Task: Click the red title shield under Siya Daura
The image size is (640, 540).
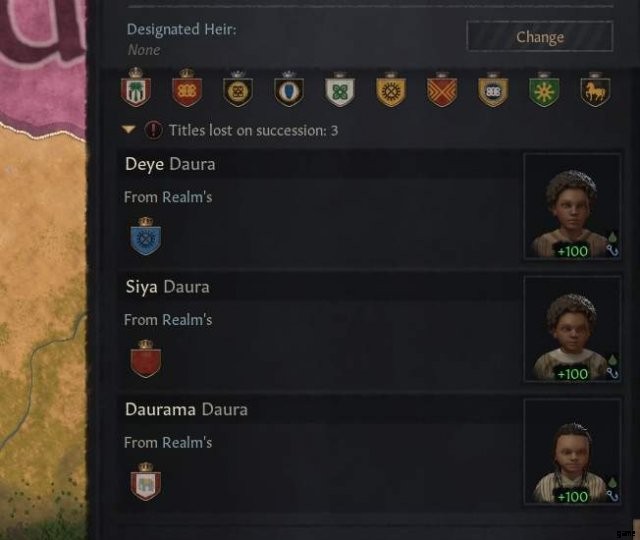Action: pos(146,359)
